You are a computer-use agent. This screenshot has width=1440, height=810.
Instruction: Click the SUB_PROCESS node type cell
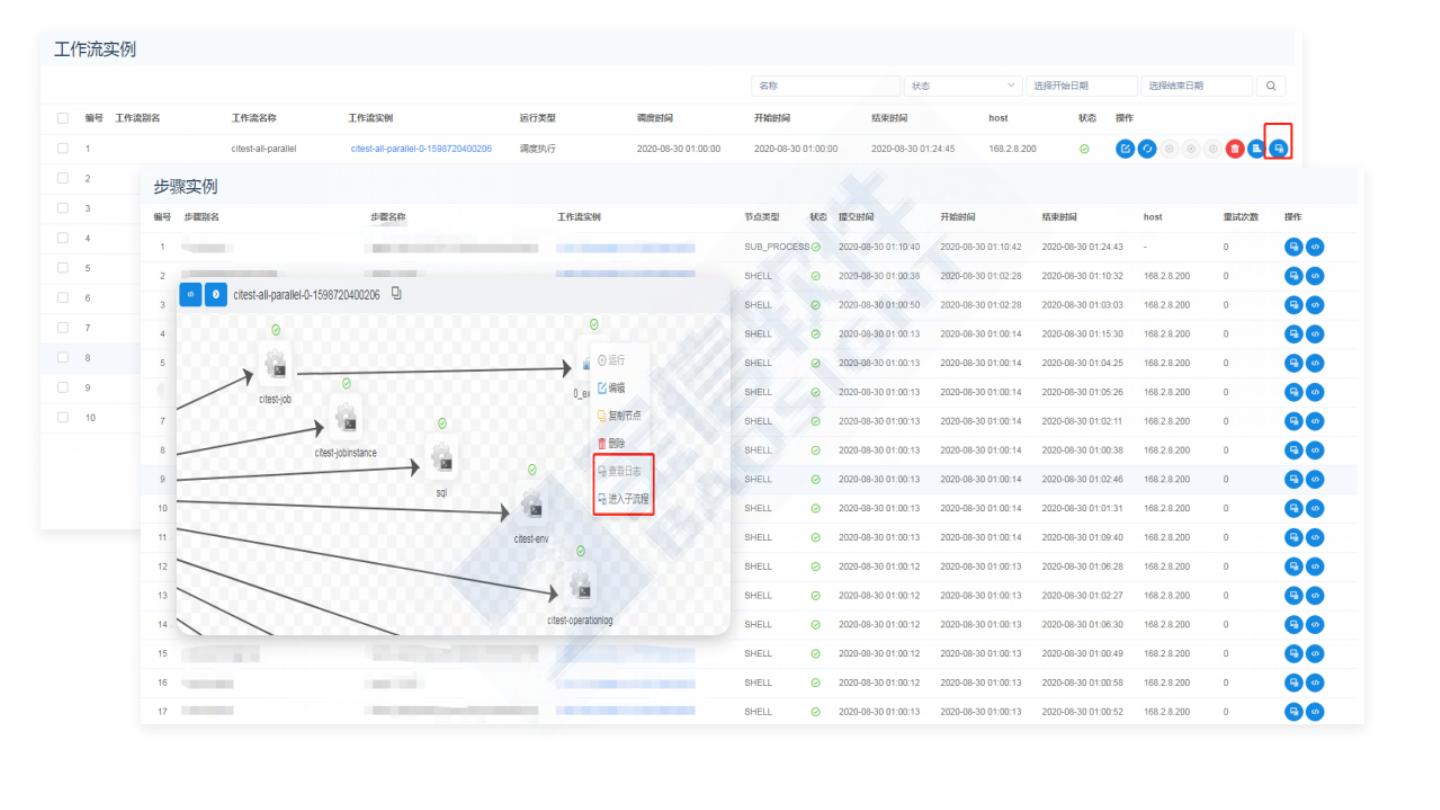pyautogui.click(x=777, y=246)
